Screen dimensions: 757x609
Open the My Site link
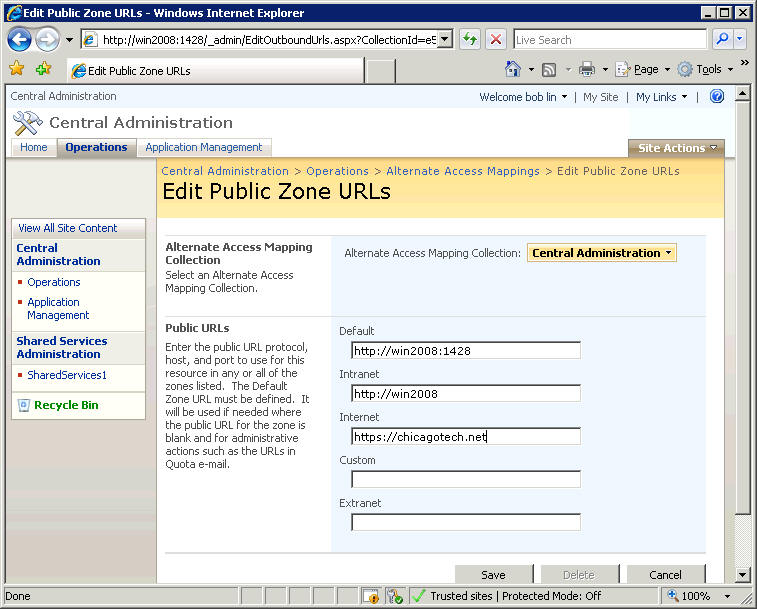pos(601,97)
